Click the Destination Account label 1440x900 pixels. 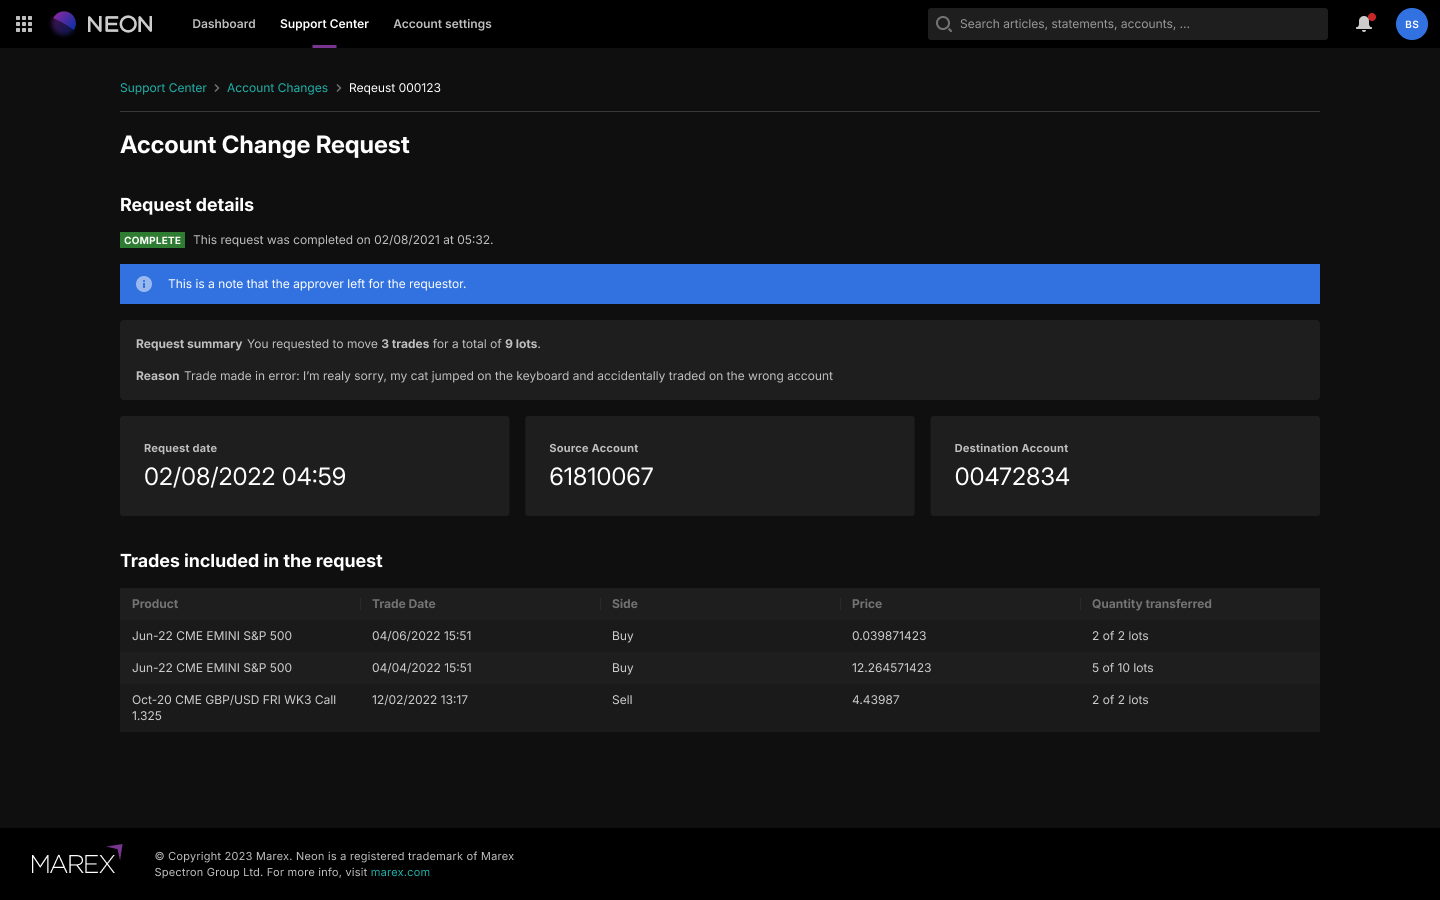(x=1011, y=448)
